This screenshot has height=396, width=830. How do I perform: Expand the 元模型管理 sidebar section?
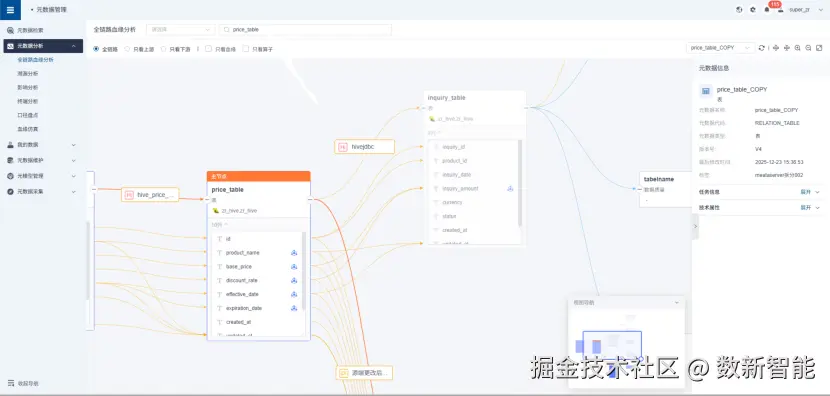(x=74, y=176)
